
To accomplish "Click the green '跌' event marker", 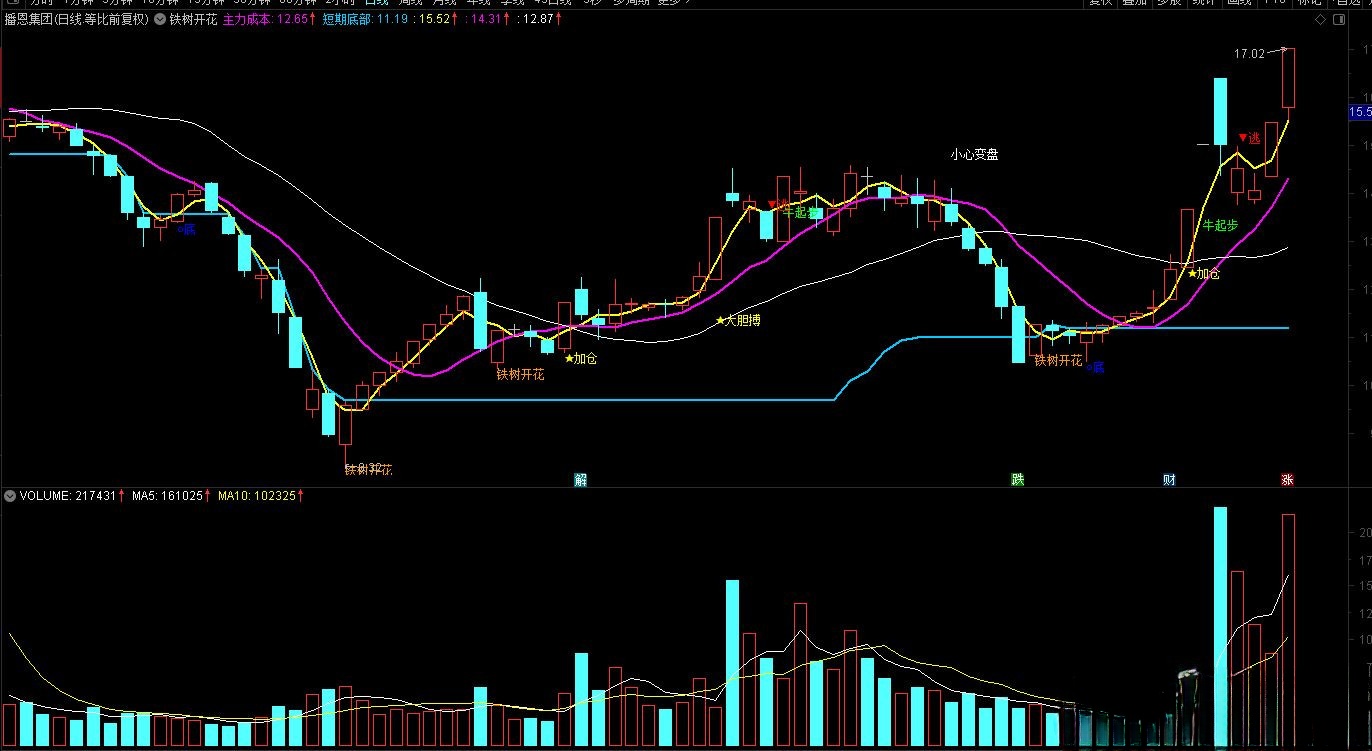I will coord(1017,480).
